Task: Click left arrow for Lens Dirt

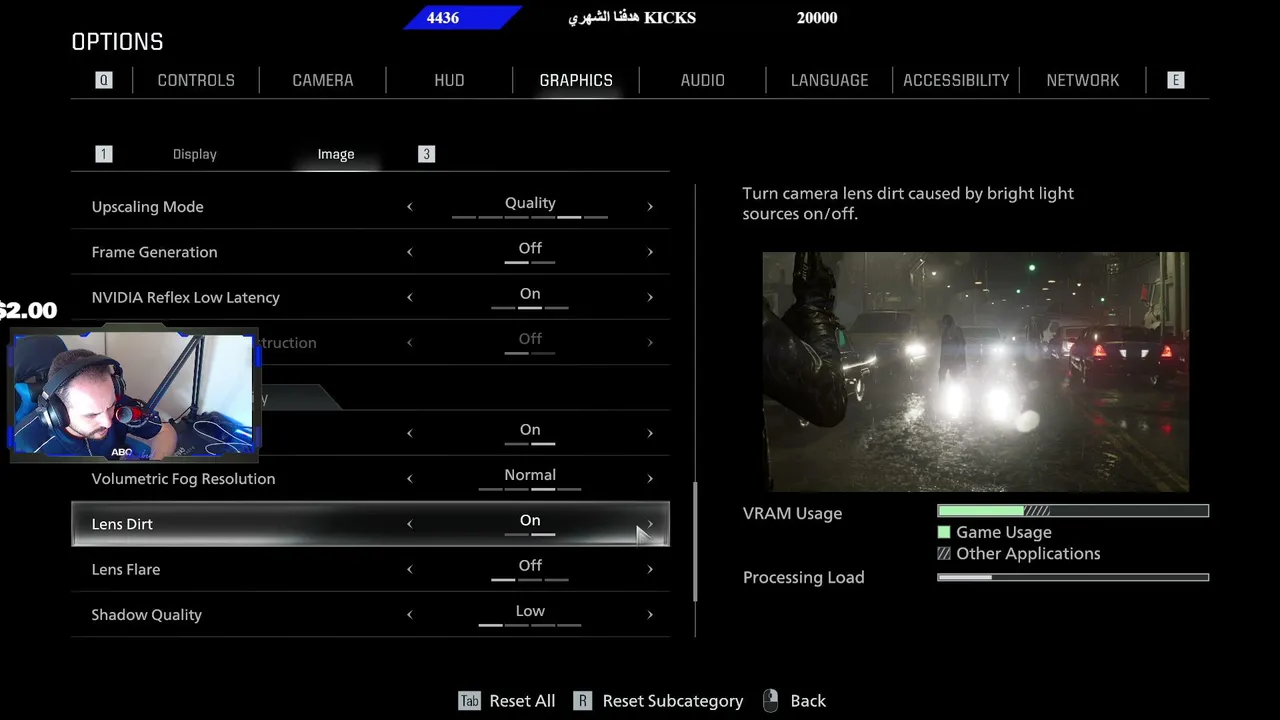Action: pos(409,524)
